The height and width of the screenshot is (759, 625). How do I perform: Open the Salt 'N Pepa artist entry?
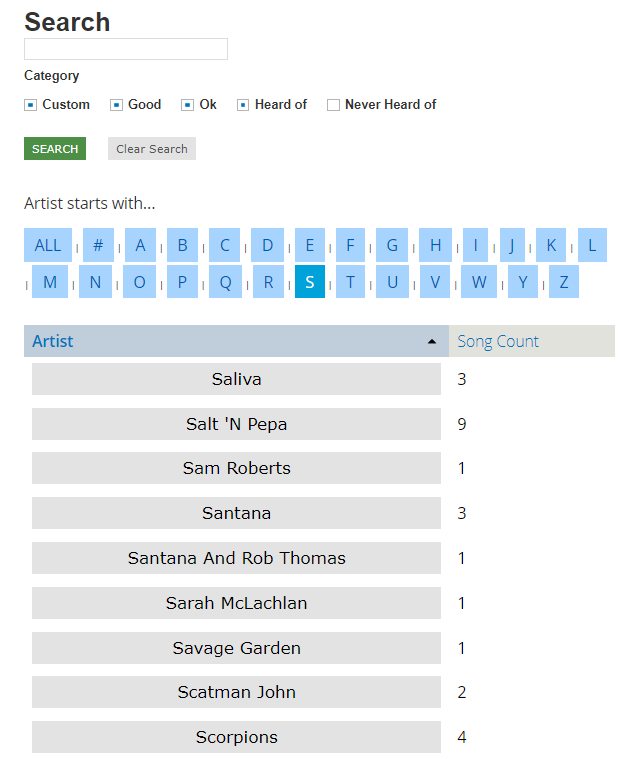point(236,424)
